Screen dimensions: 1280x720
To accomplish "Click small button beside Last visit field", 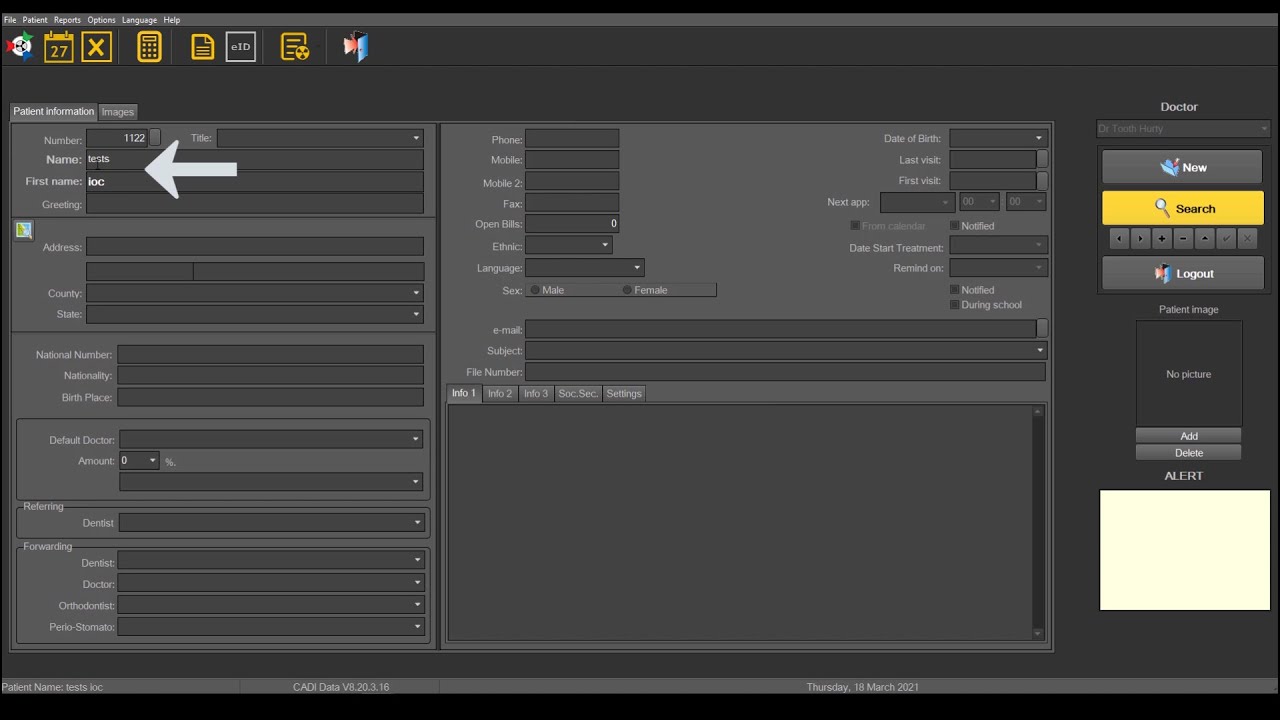I will [1042, 160].
